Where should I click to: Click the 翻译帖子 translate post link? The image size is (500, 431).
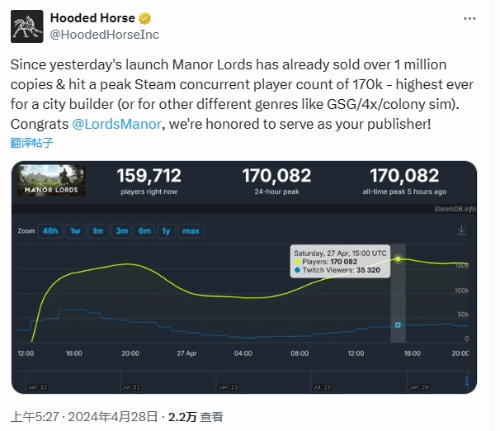32,143
